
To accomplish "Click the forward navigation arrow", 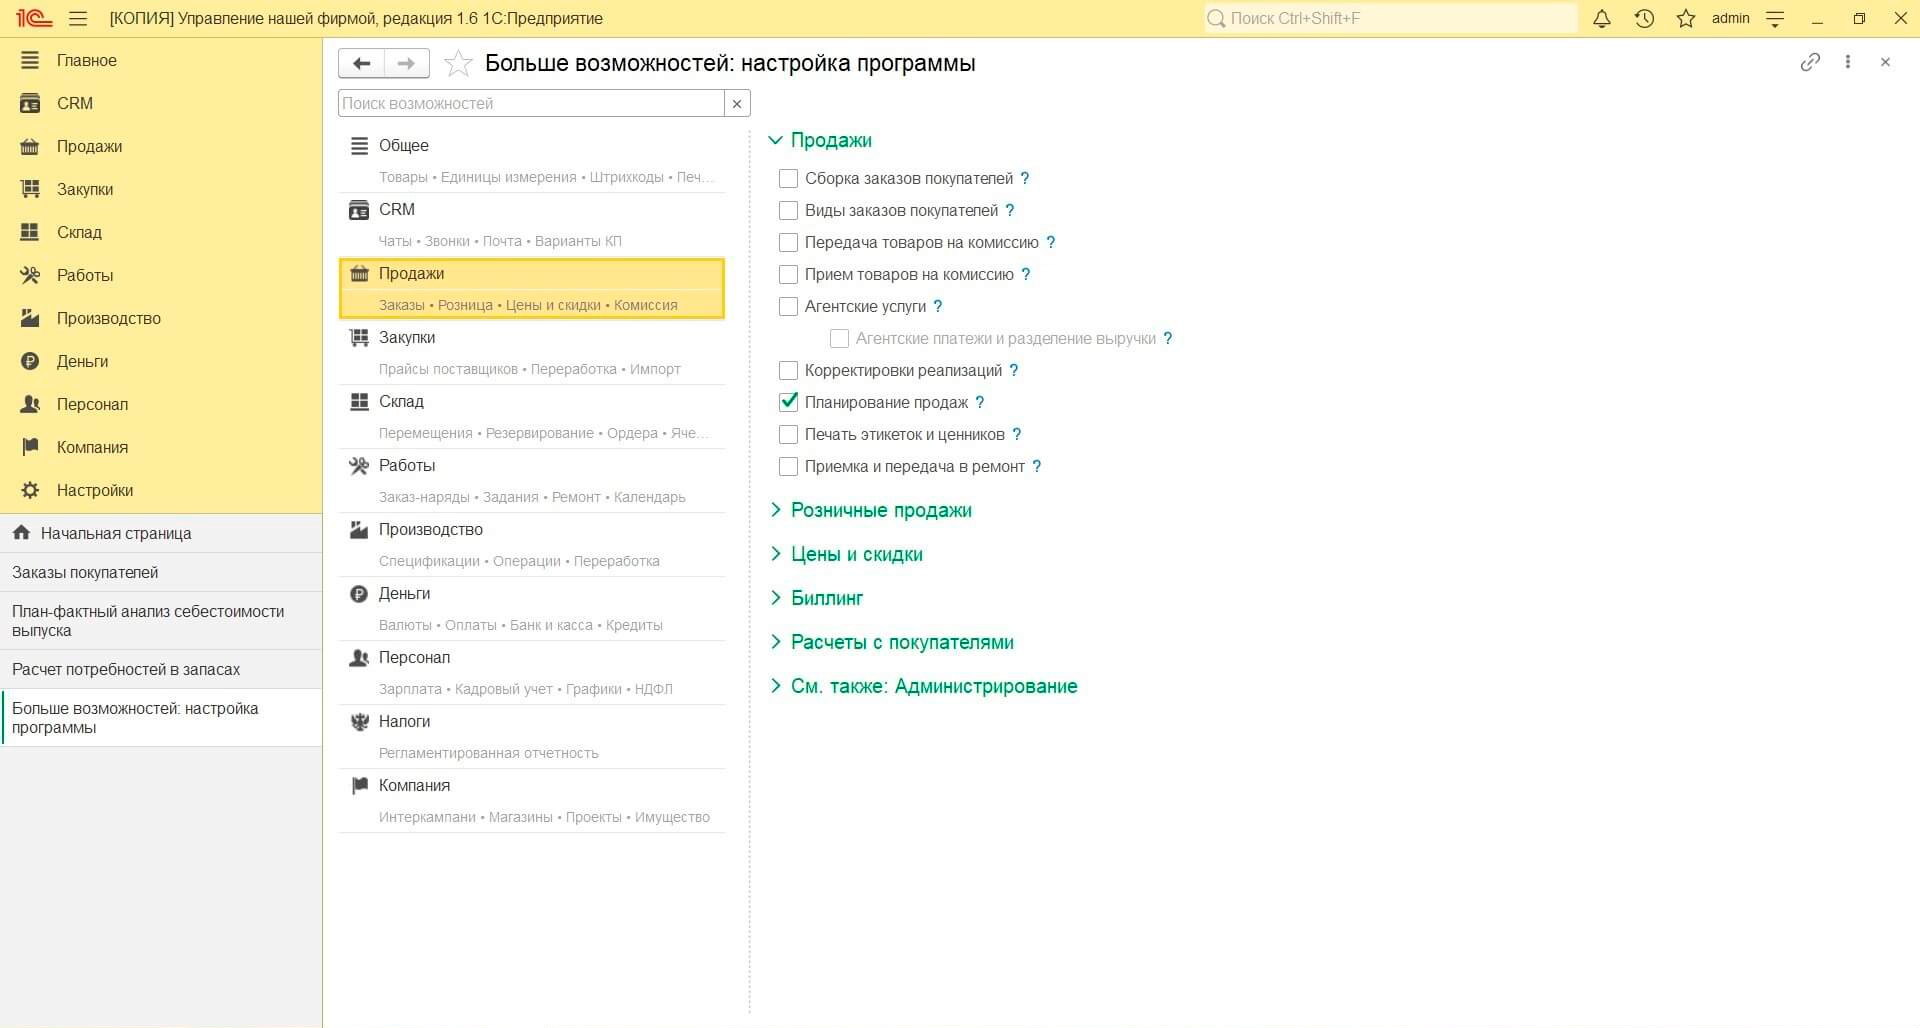I will pos(407,63).
